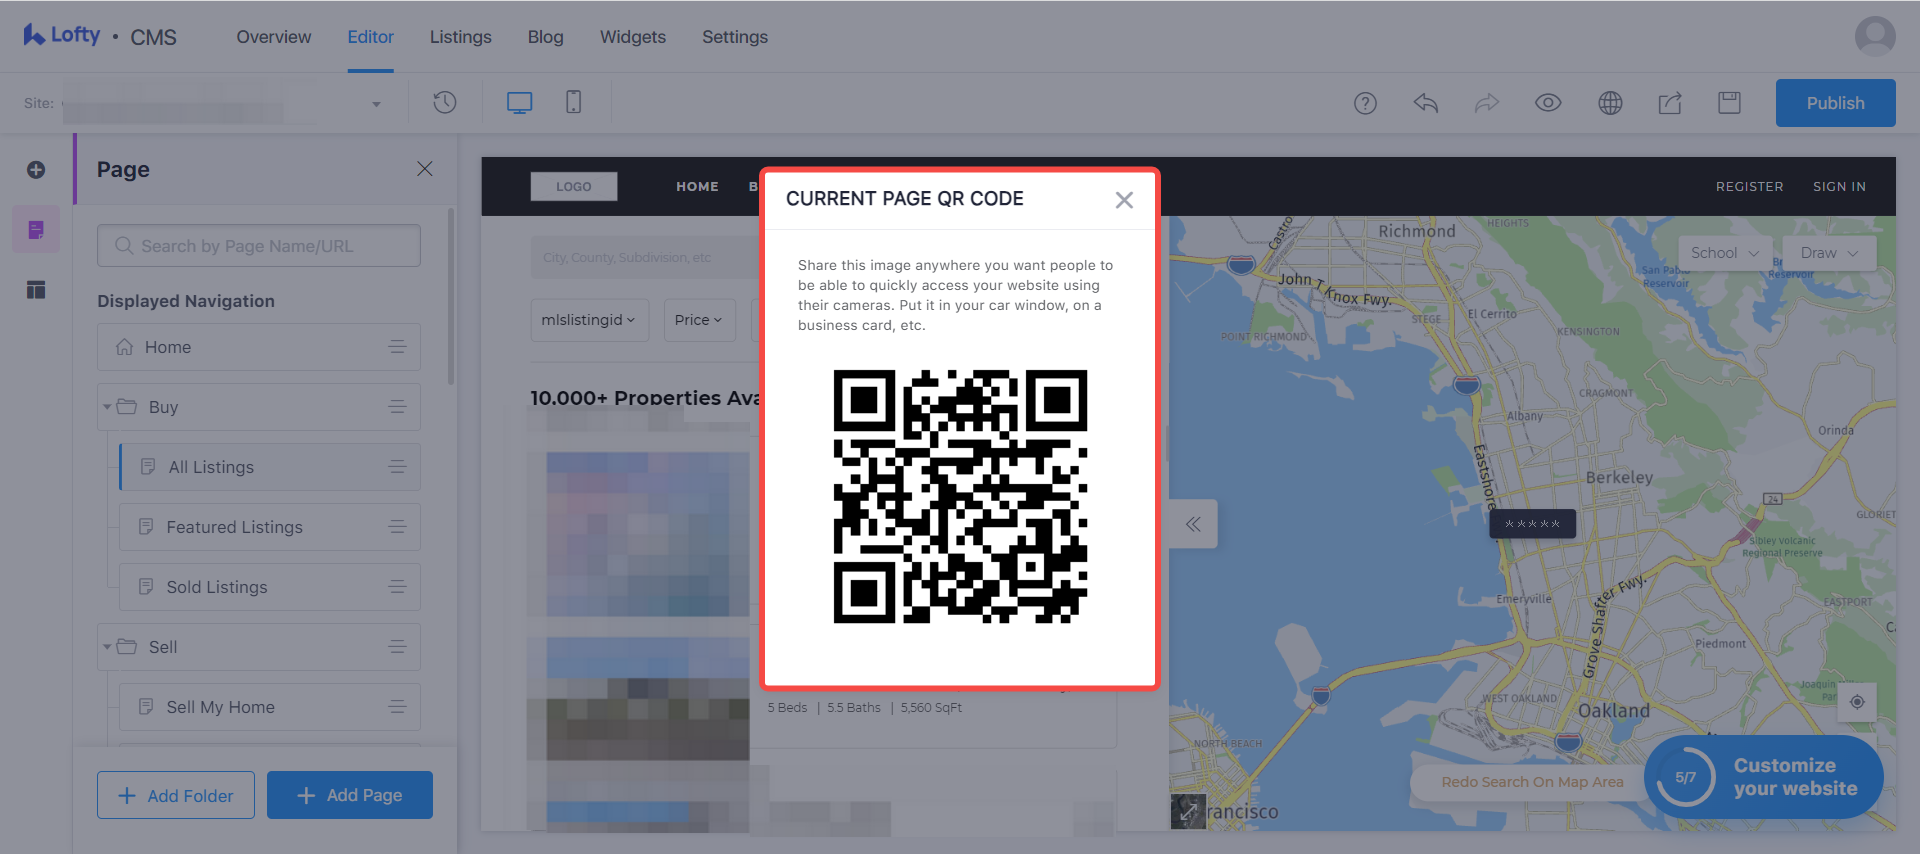The image size is (1920, 854).
Task: Collapse the Sell folder
Action: (107, 647)
